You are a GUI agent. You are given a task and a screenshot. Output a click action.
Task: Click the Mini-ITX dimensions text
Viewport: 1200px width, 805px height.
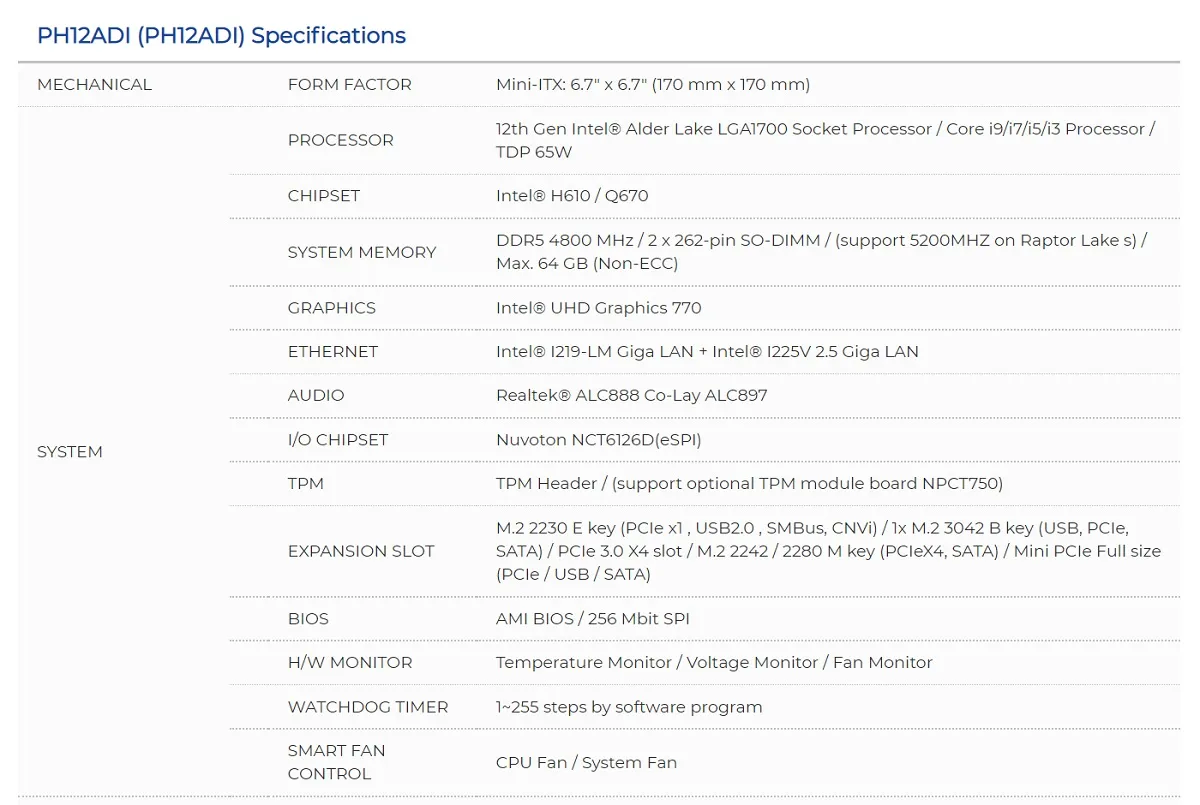click(x=653, y=85)
